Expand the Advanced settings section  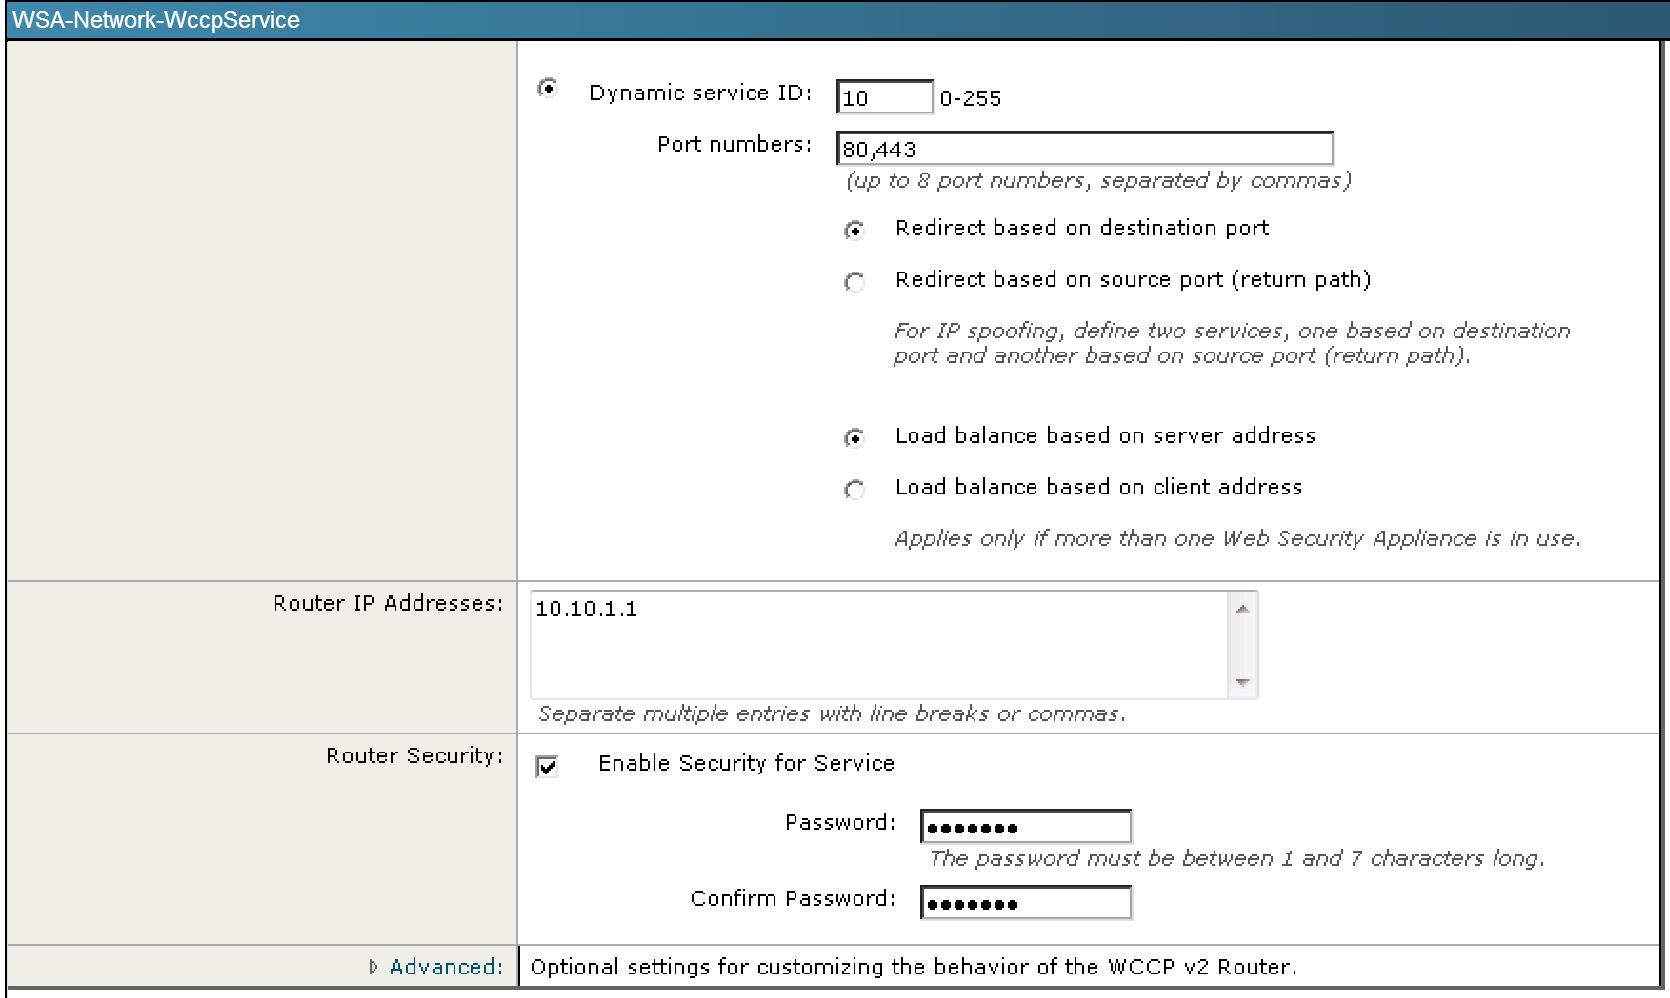(436, 966)
